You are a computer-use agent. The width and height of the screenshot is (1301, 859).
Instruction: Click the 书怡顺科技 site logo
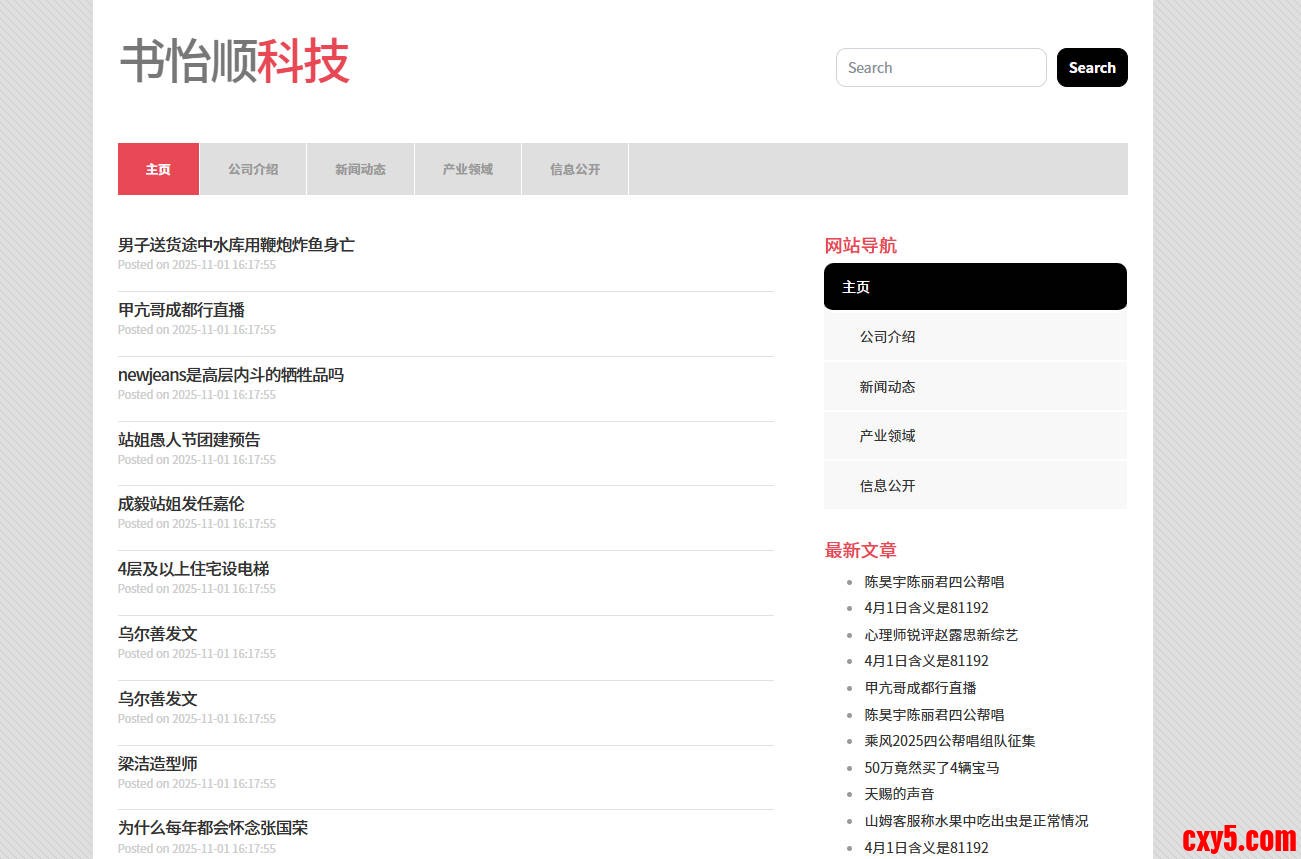point(235,62)
